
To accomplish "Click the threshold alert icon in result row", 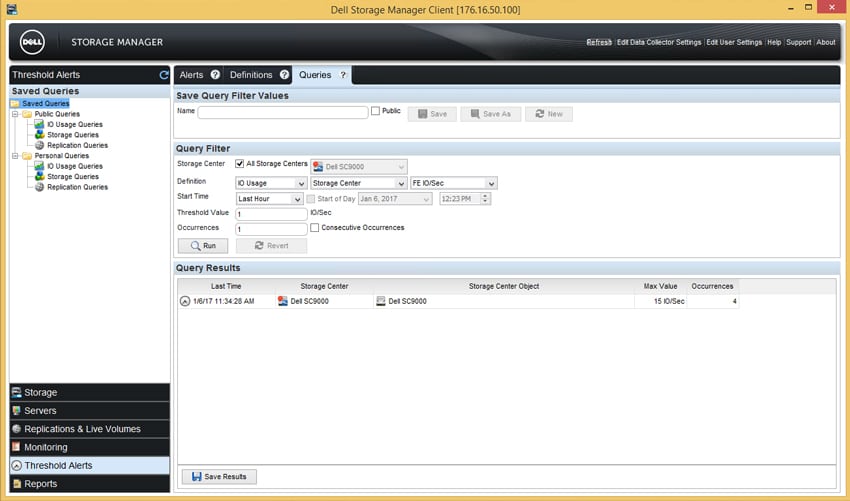I will 185,301.
